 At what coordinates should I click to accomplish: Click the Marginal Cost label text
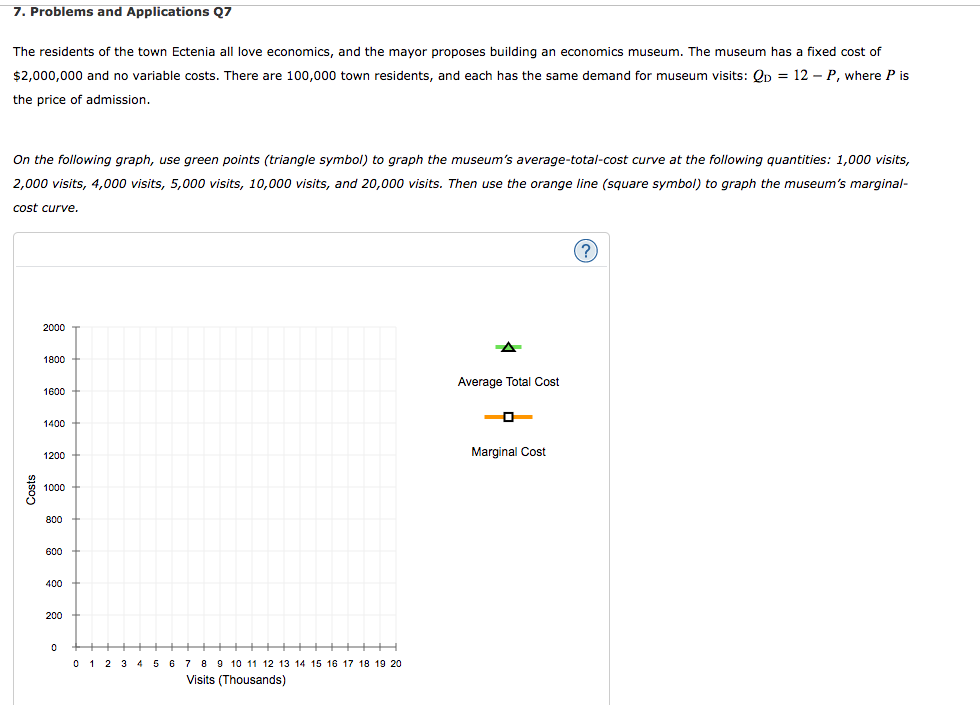click(x=508, y=451)
